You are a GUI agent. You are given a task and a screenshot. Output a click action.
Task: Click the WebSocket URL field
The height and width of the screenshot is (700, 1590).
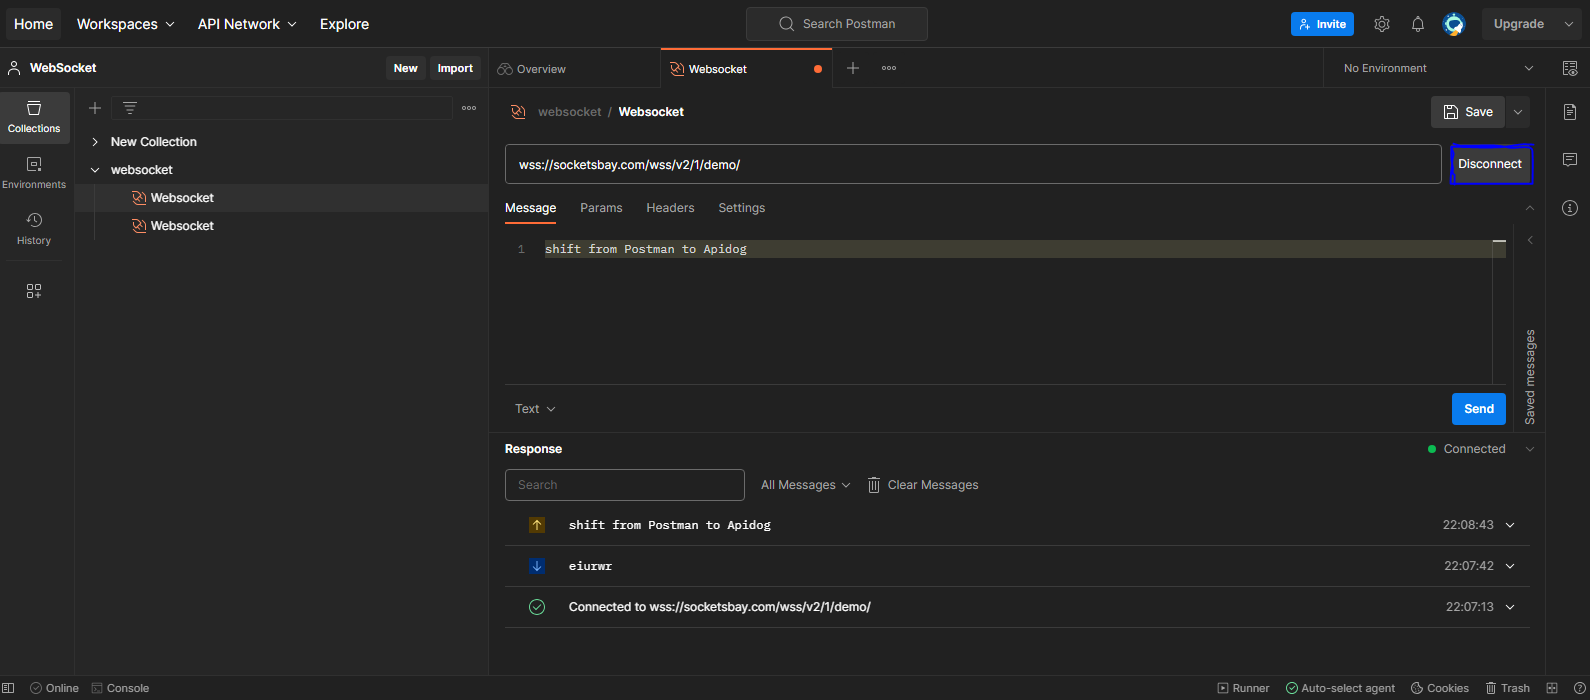[973, 164]
